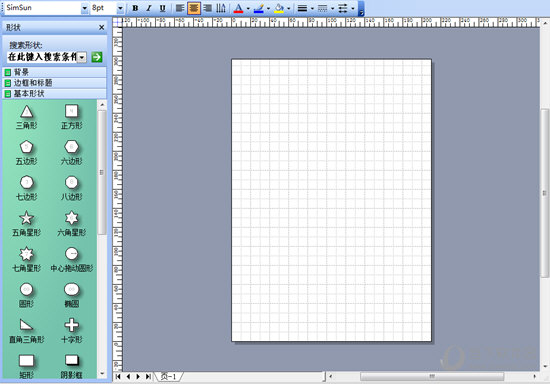The height and width of the screenshot is (384, 550).
Task: Click the shape search input field
Action: coord(42,57)
